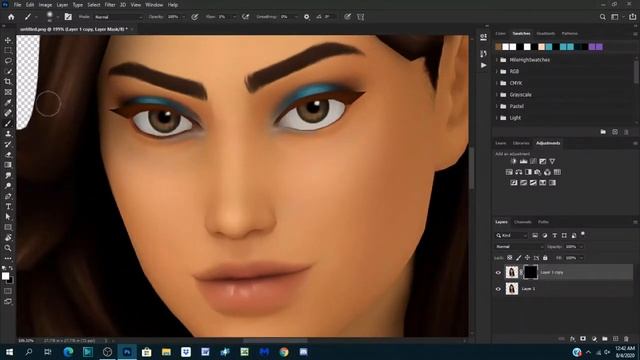Hide the Layer 1 copy layer
Viewport: 640px width, 360px height.
[x=498, y=272]
